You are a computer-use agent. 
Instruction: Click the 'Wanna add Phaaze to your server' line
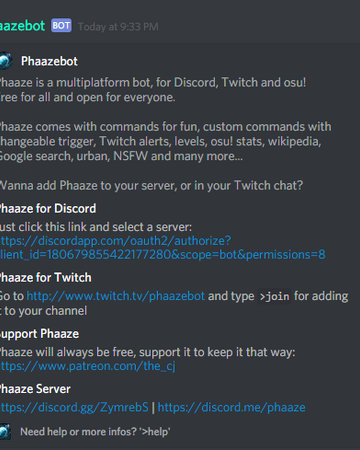pos(151,185)
